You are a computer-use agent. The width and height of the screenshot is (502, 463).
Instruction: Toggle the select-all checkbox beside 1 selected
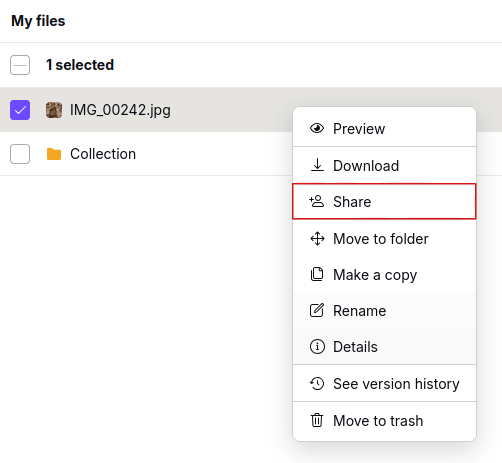point(20,65)
